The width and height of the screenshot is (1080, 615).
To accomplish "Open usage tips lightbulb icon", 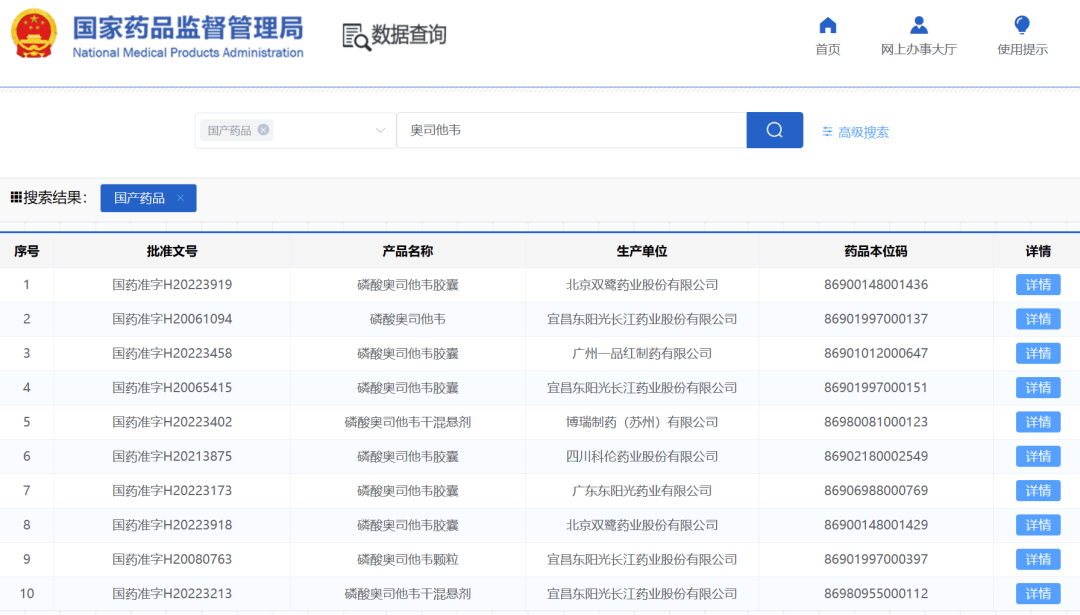I will tap(1022, 25).
